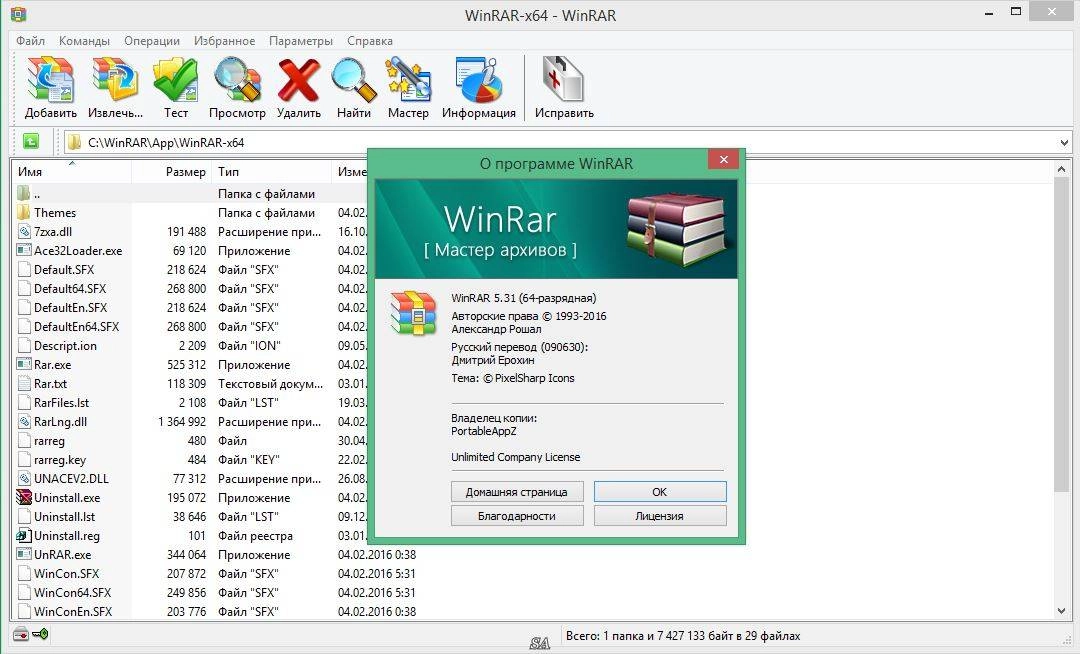Confirm the About dialog with OK

point(660,492)
